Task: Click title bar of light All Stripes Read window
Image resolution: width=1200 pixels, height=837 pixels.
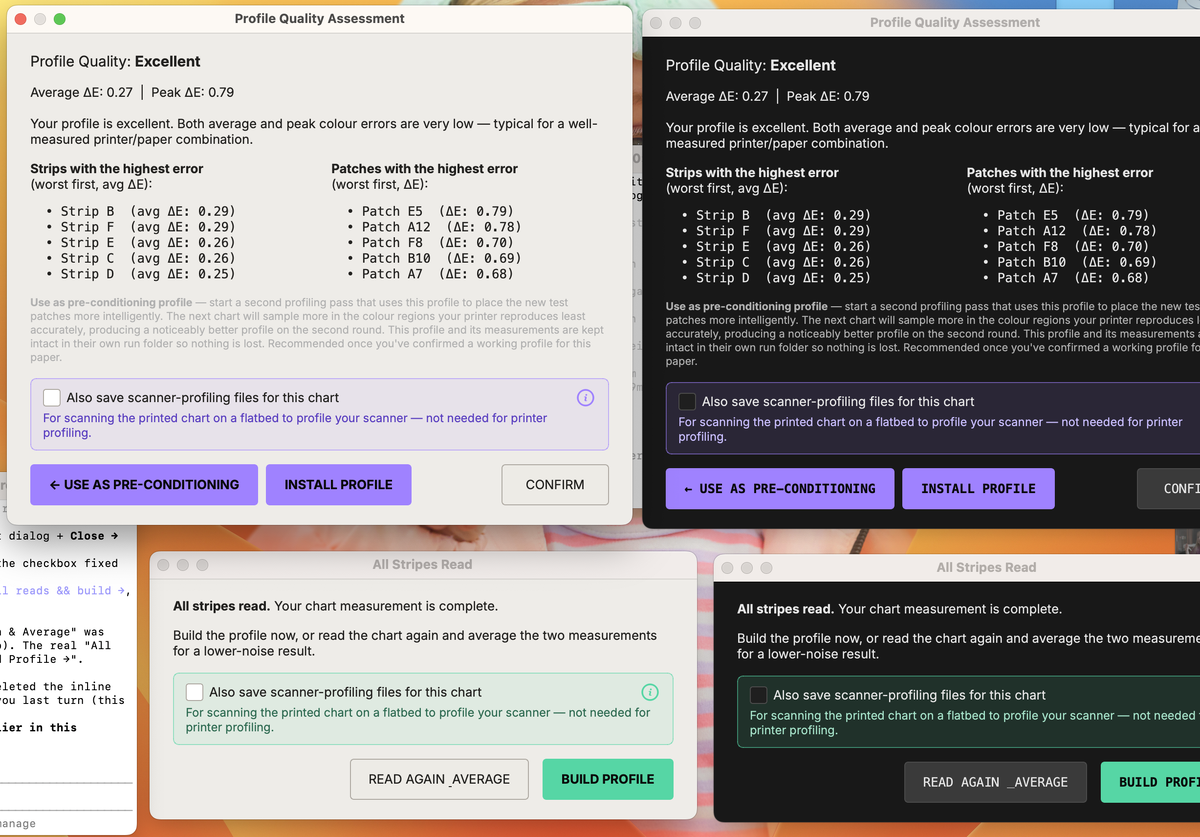Action: [x=422, y=565]
